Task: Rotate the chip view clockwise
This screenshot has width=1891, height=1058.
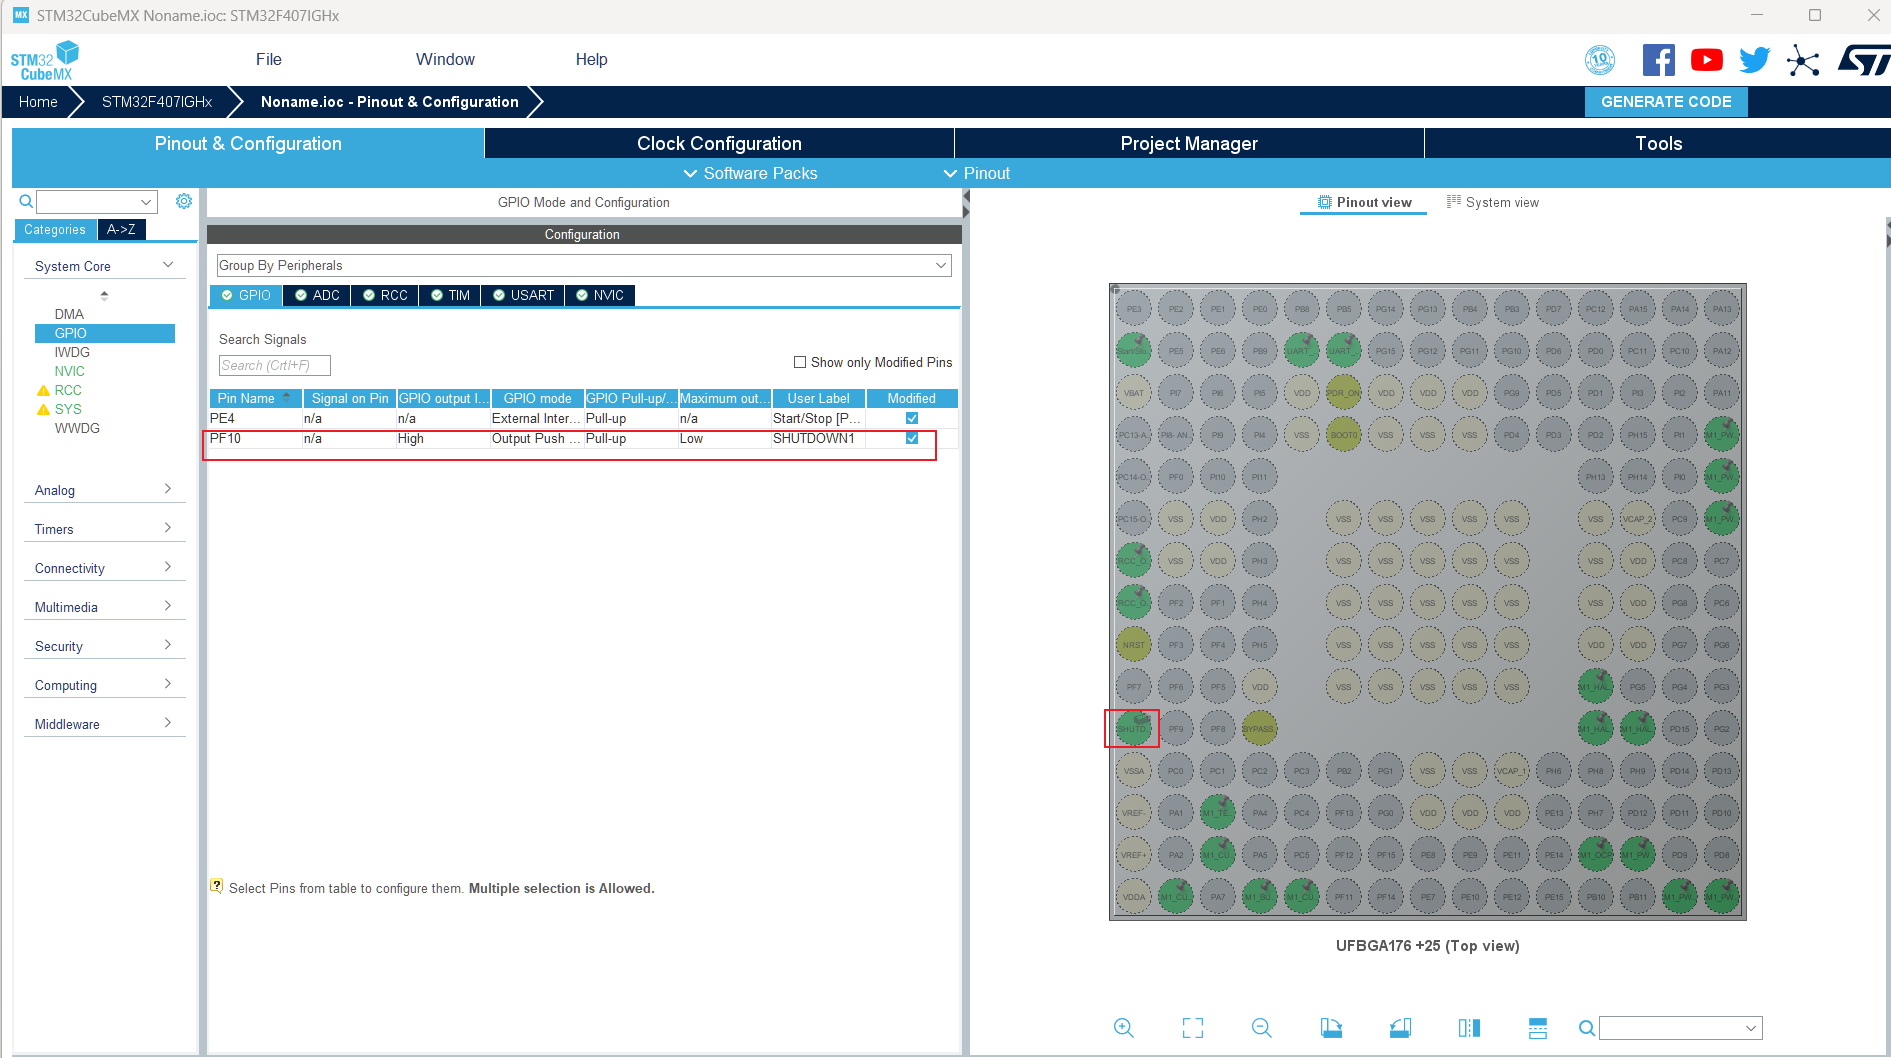Action: tap(1331, 1028)
